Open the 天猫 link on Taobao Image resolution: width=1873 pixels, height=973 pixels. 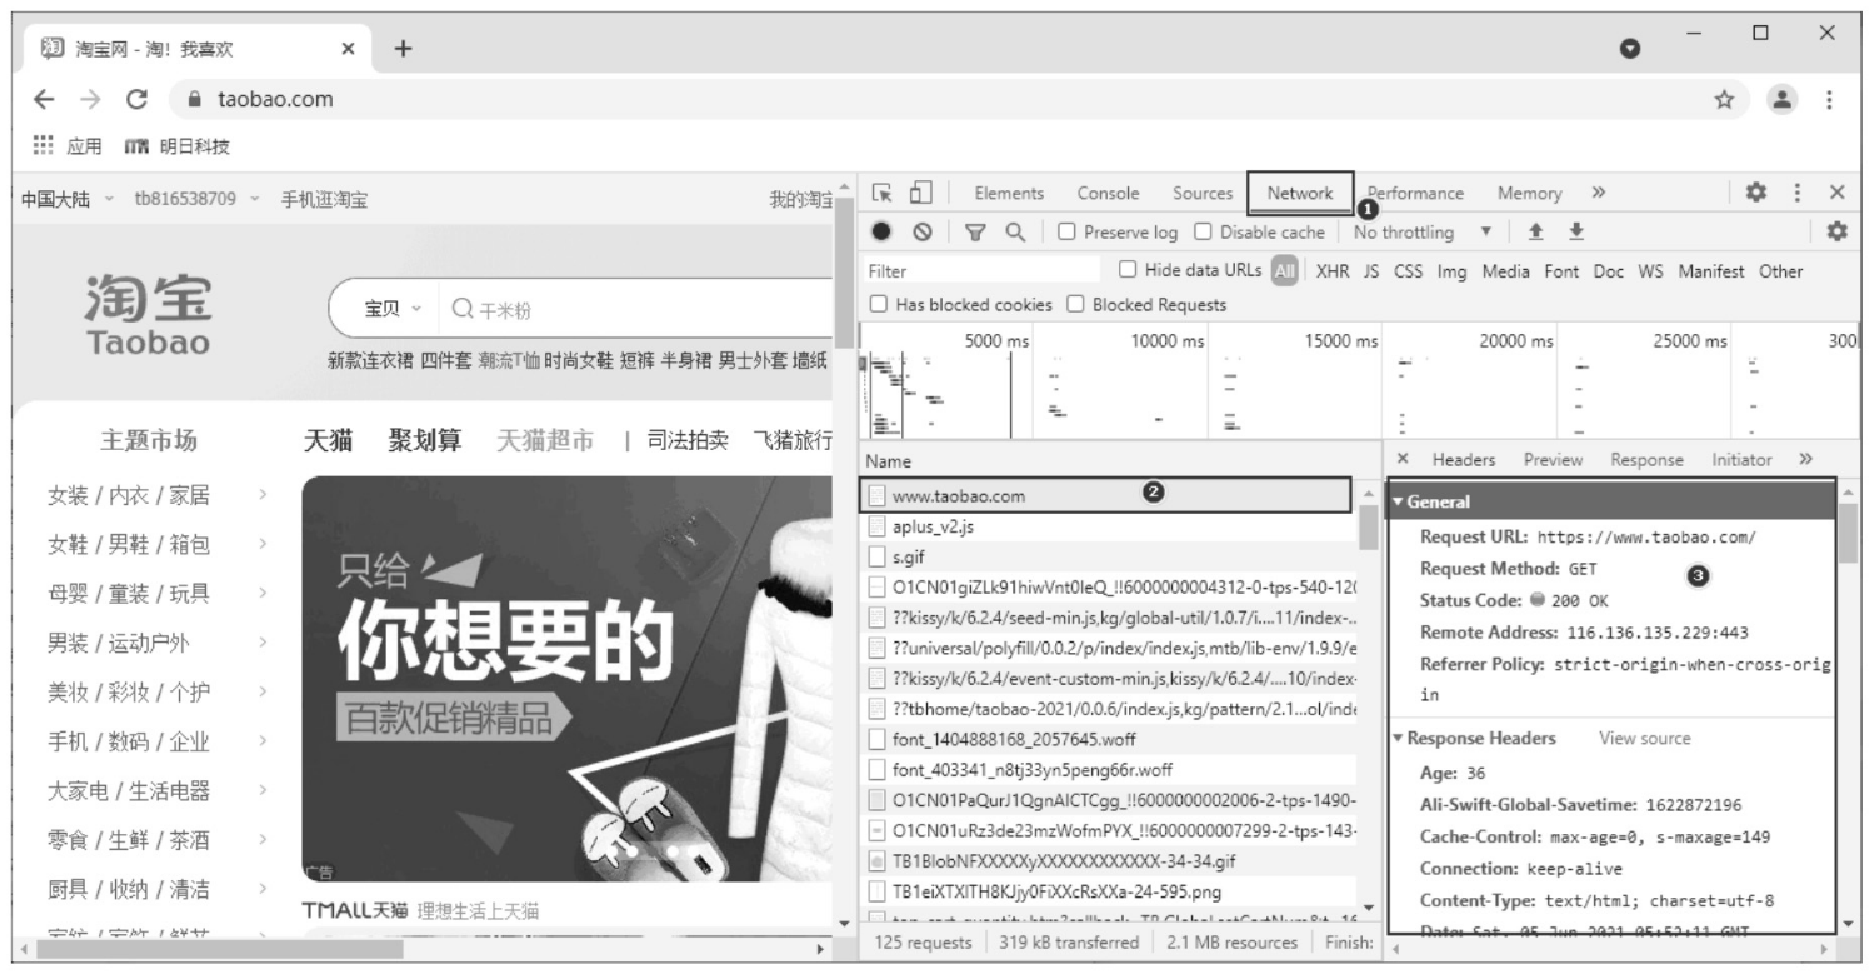[x=328, y=440]
